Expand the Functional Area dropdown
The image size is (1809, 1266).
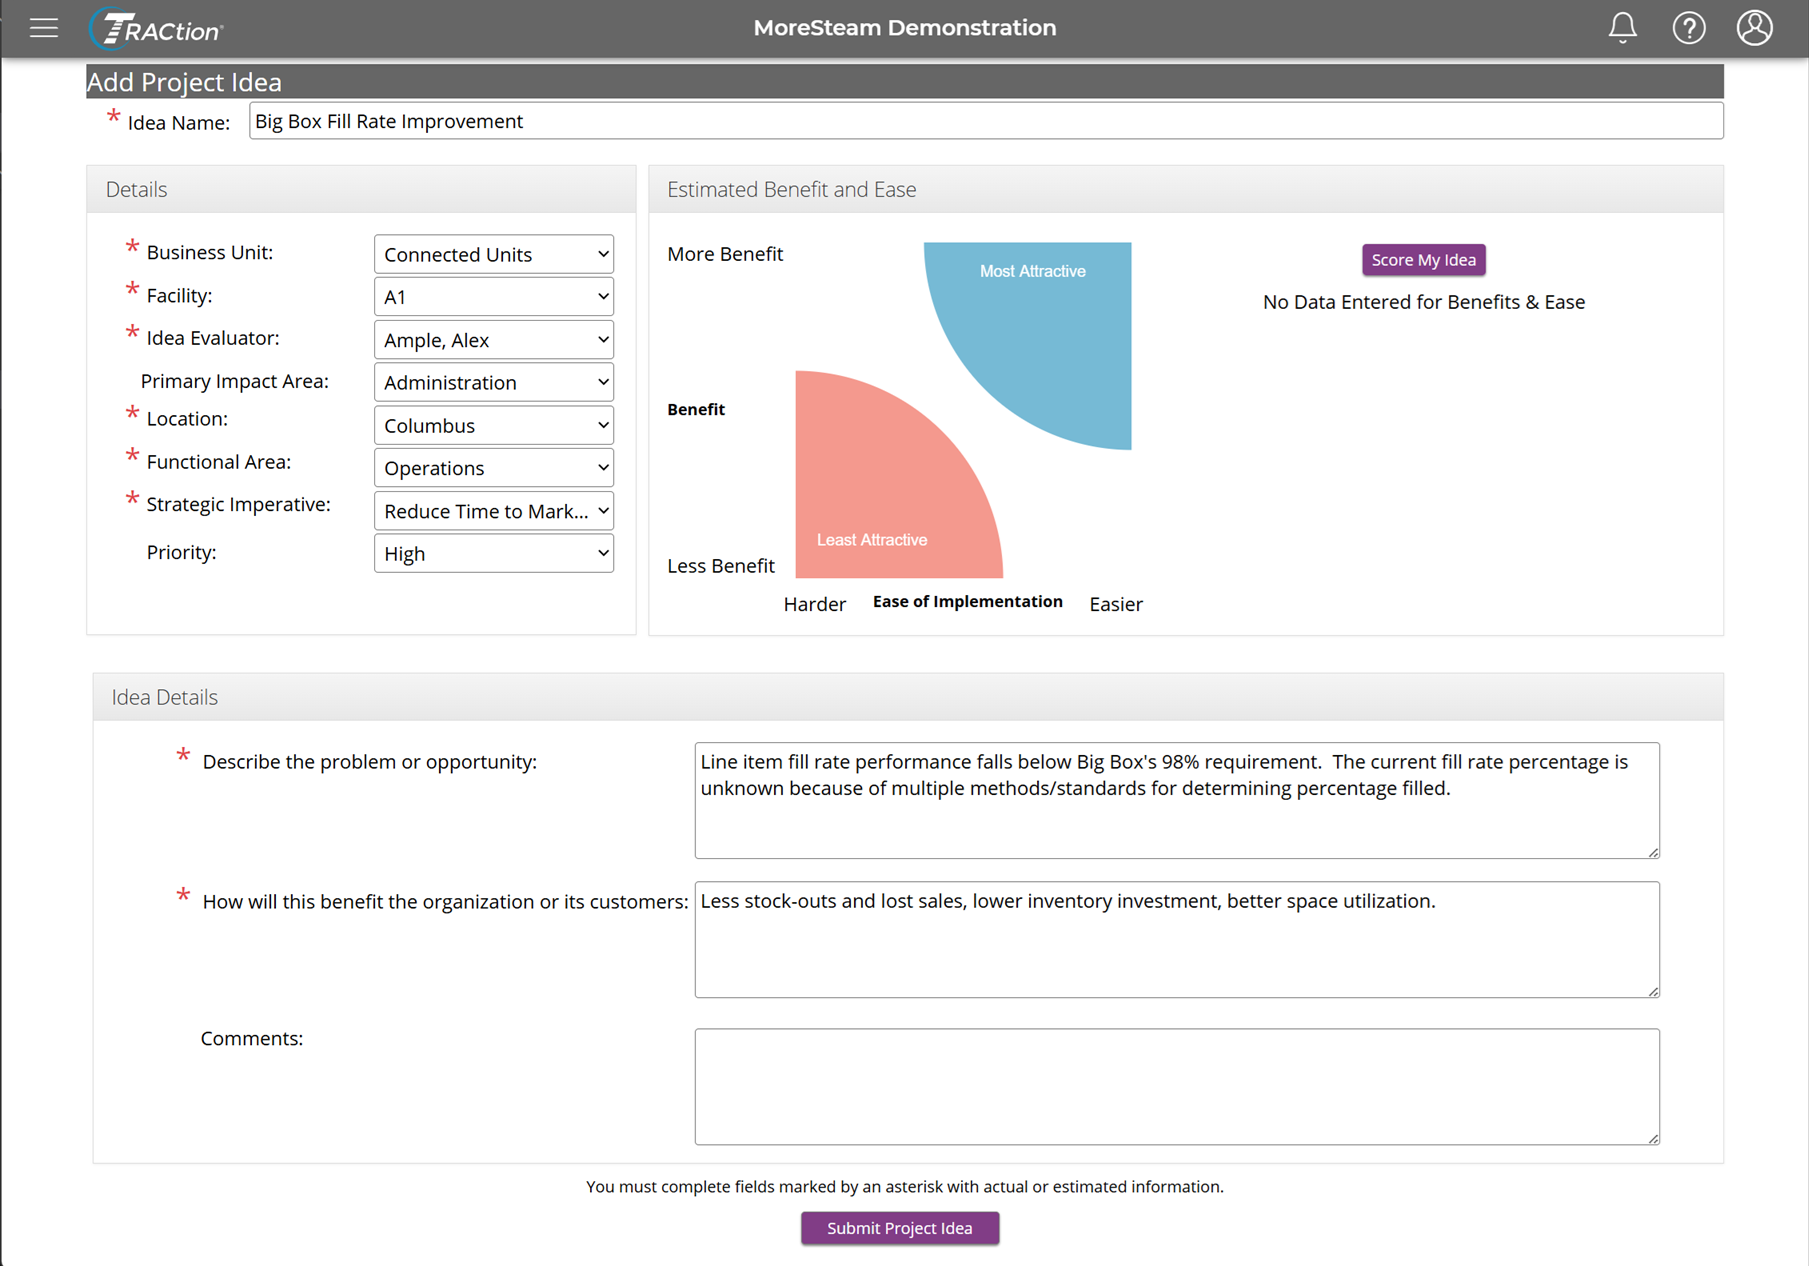click(494, 468)
